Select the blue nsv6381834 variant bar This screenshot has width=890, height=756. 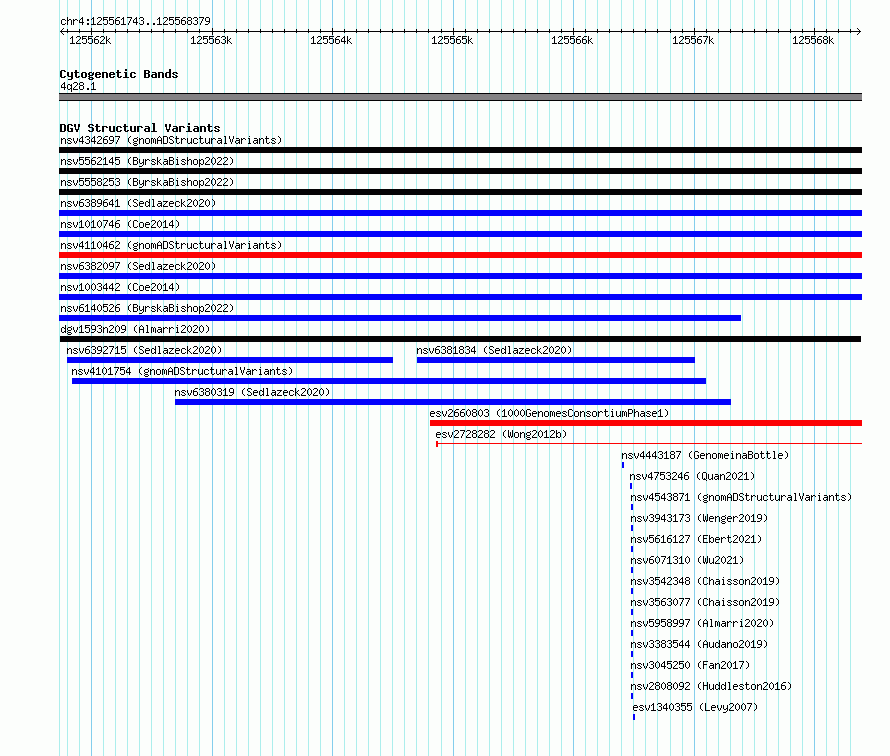pyautogui.click(x=556, y=360)
